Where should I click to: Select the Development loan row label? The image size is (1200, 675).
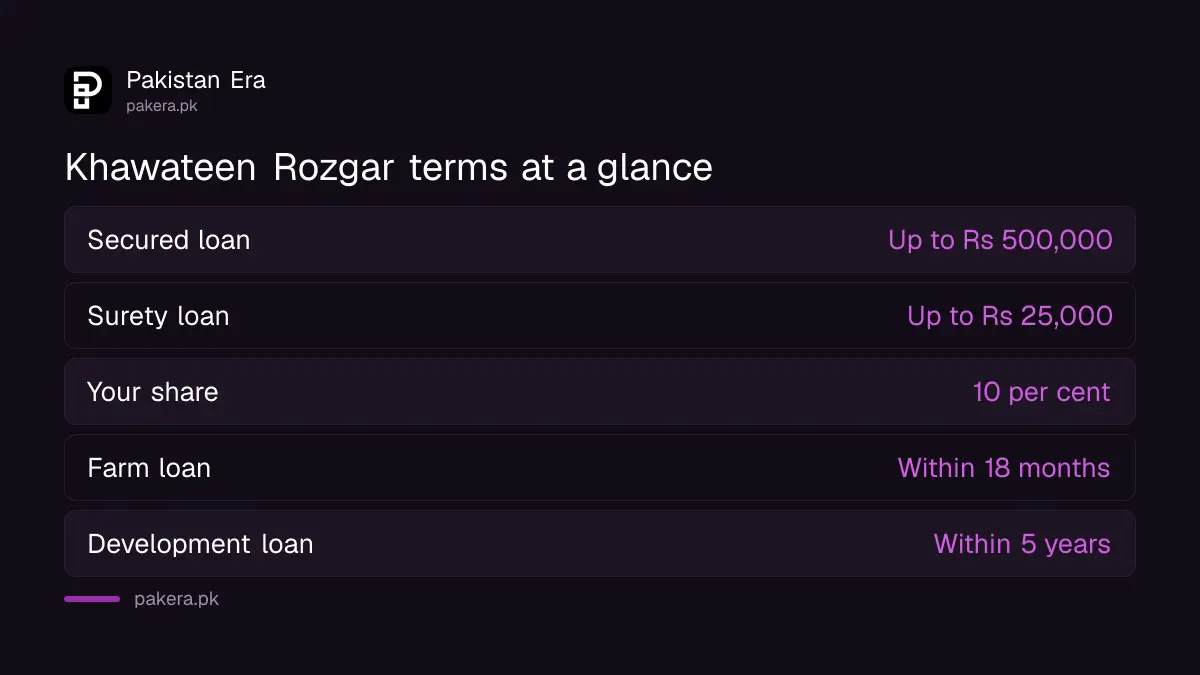point(200,544)
